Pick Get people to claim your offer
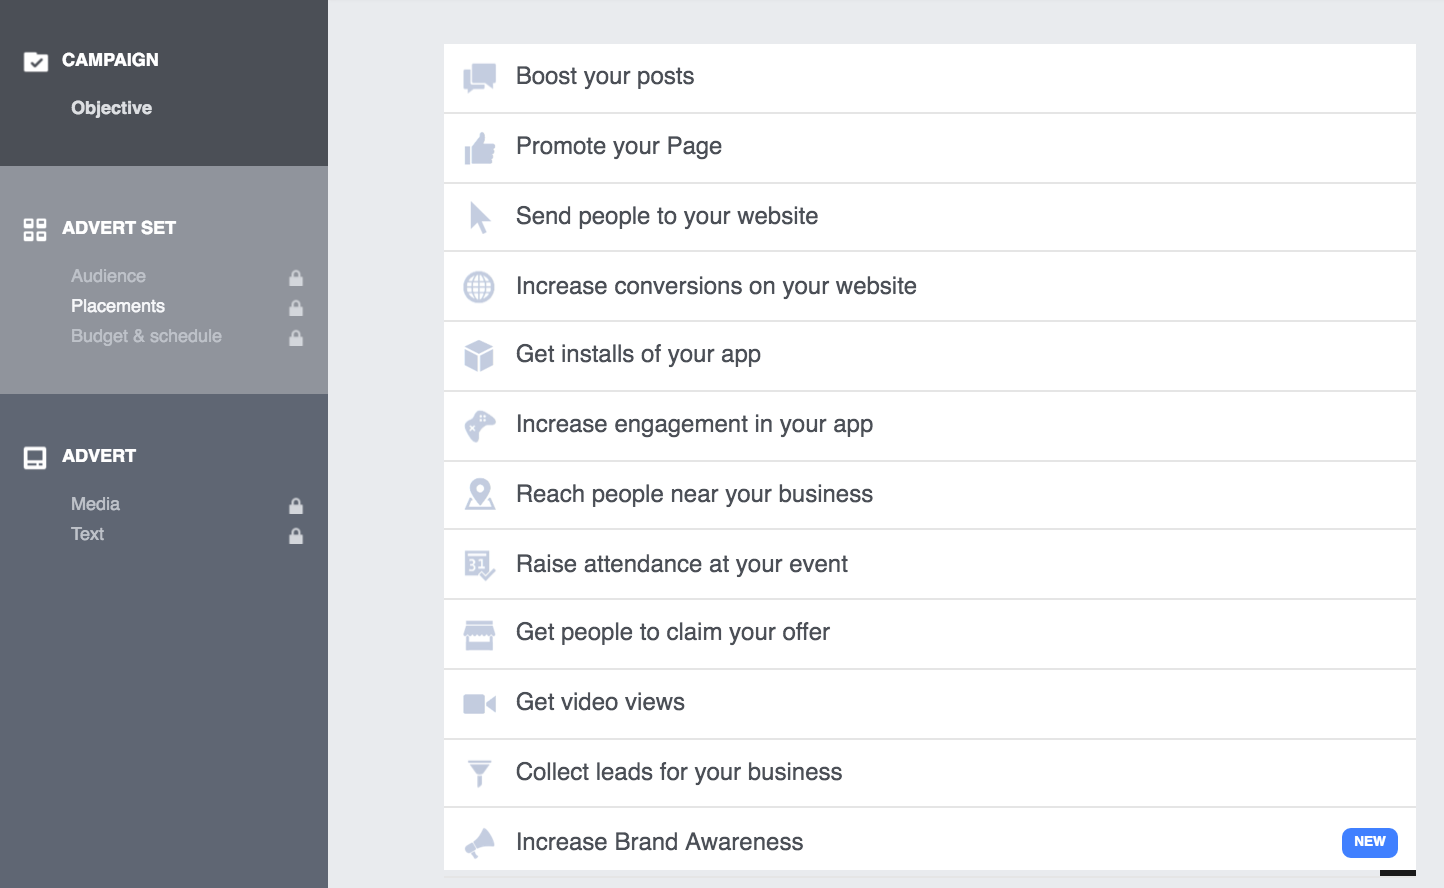This screenshot has width=1444, height=888. tap(930, 634)
